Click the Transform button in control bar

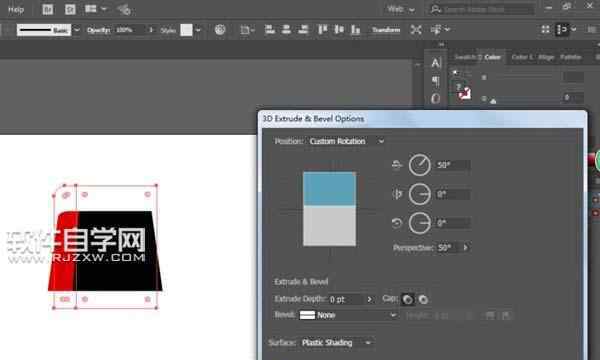pos(386,29)
